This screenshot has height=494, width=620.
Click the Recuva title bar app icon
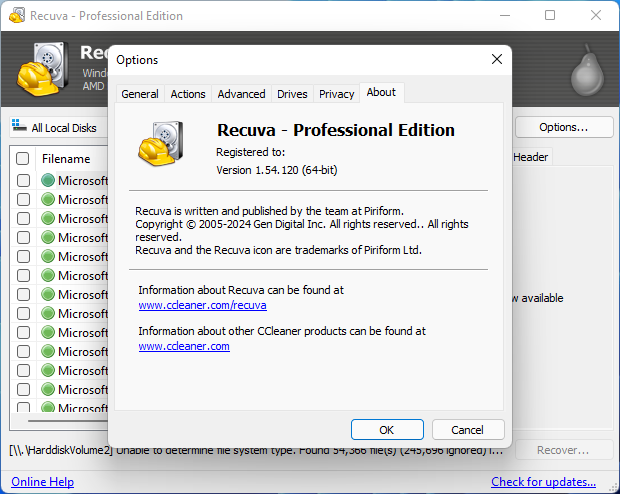17,15
